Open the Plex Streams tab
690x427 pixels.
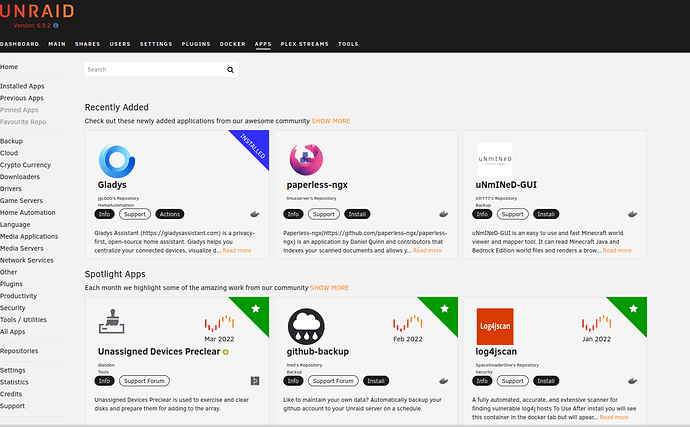[x=305, y=44]
